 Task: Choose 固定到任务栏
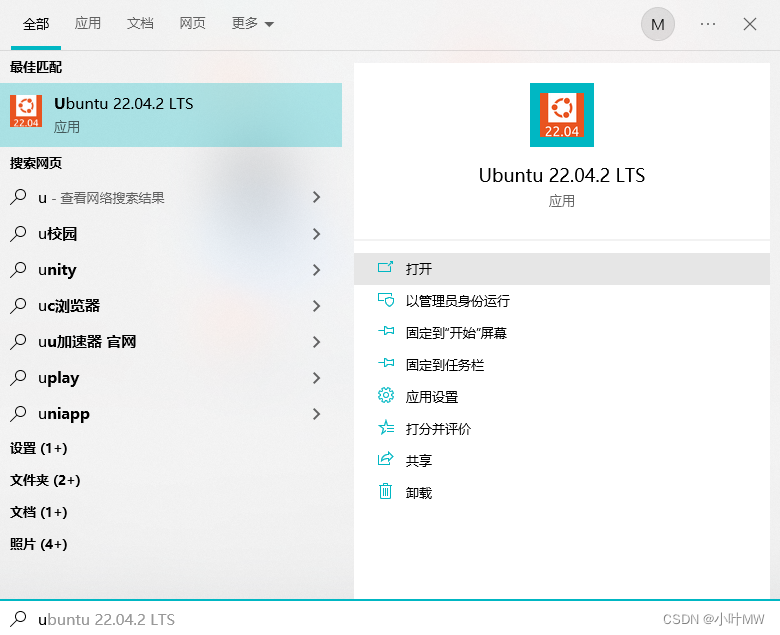562,364
